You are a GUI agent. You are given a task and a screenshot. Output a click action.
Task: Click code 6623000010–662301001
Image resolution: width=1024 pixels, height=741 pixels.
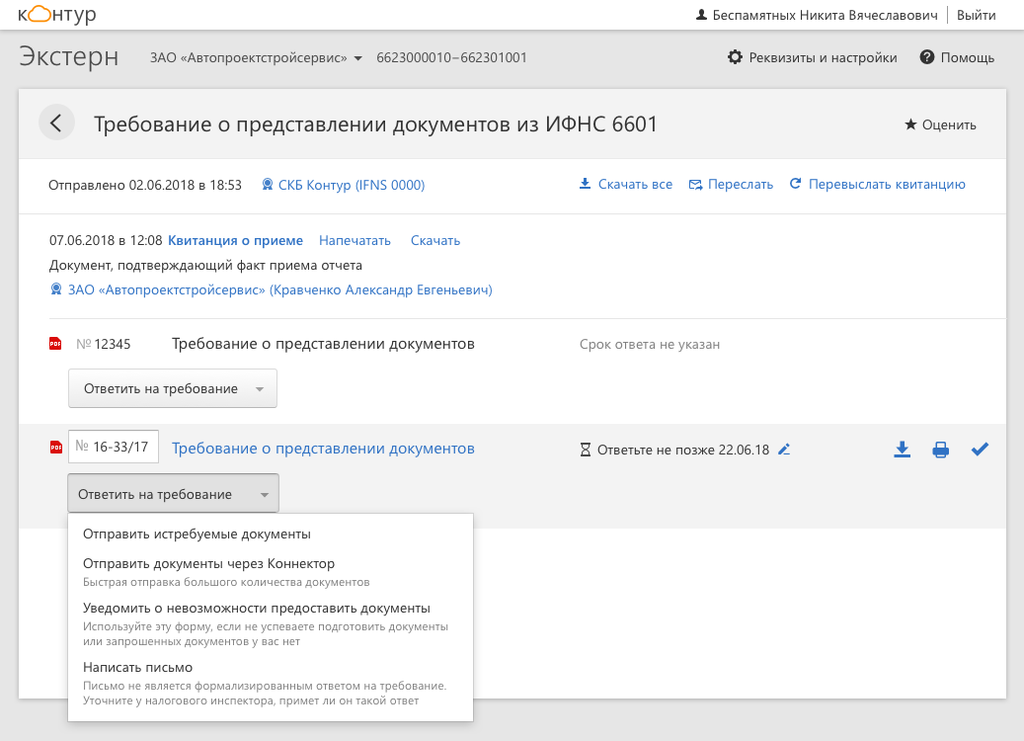(451, 57)
